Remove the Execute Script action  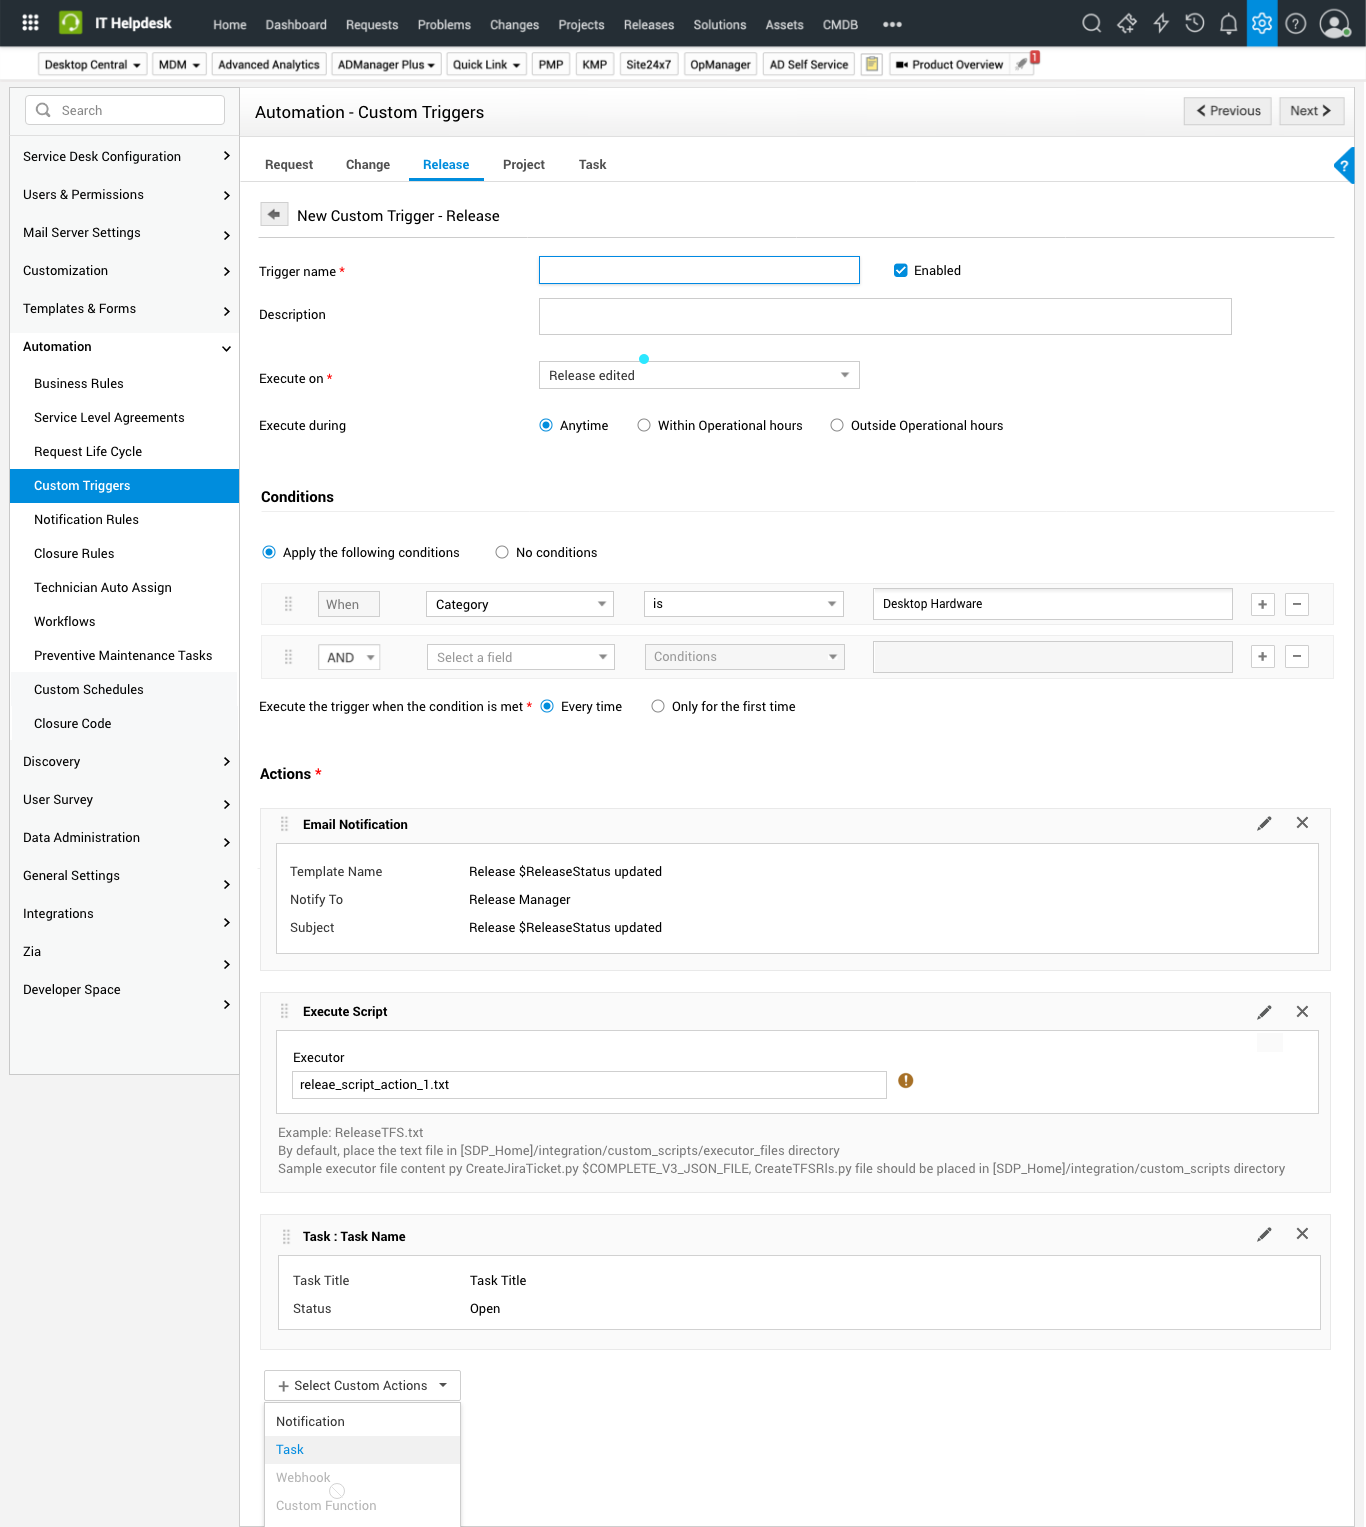pos(1302,1011)
